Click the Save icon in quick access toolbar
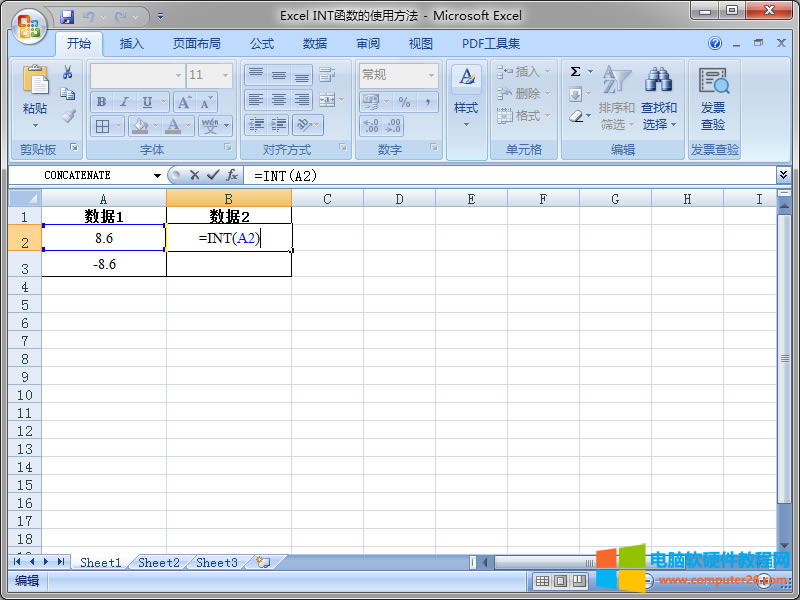The width and height of the screenshot is (800, 600). (x=67, y=17)
